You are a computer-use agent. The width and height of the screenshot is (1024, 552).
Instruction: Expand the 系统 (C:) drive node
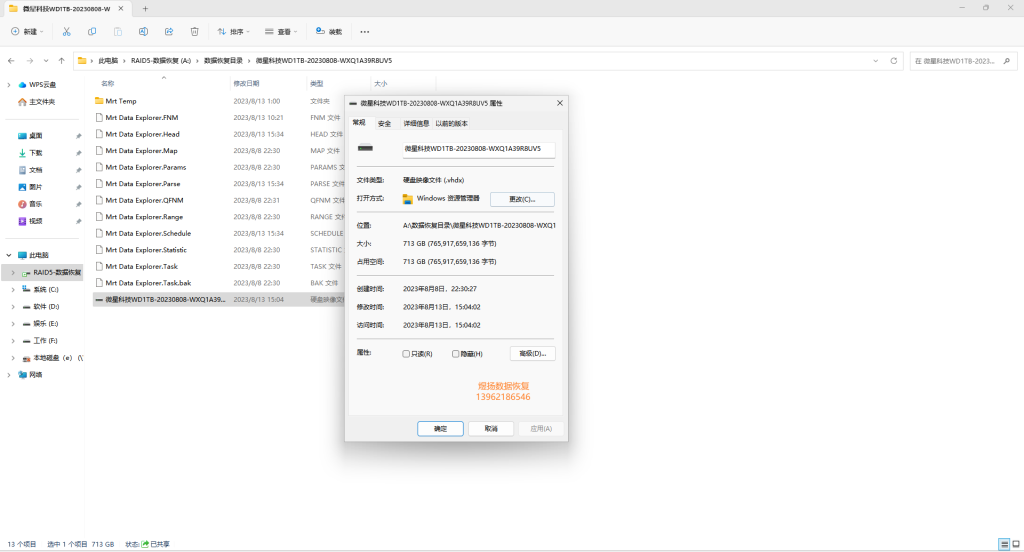(x=13, y=289)
